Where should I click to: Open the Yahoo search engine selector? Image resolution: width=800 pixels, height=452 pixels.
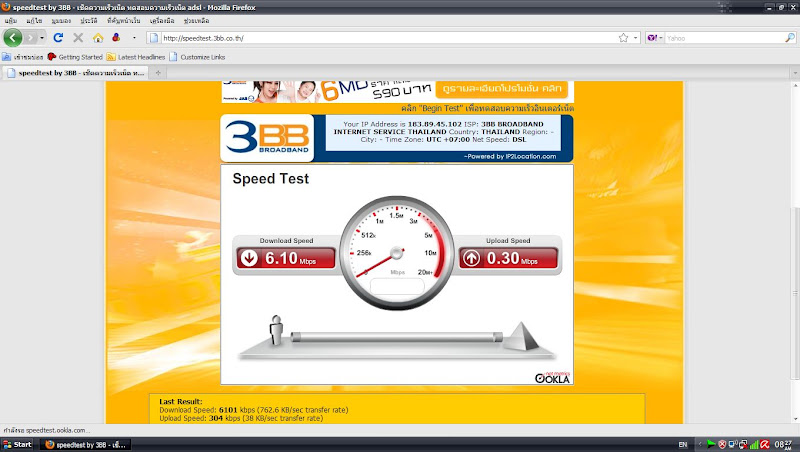click(x=655, y=38)
